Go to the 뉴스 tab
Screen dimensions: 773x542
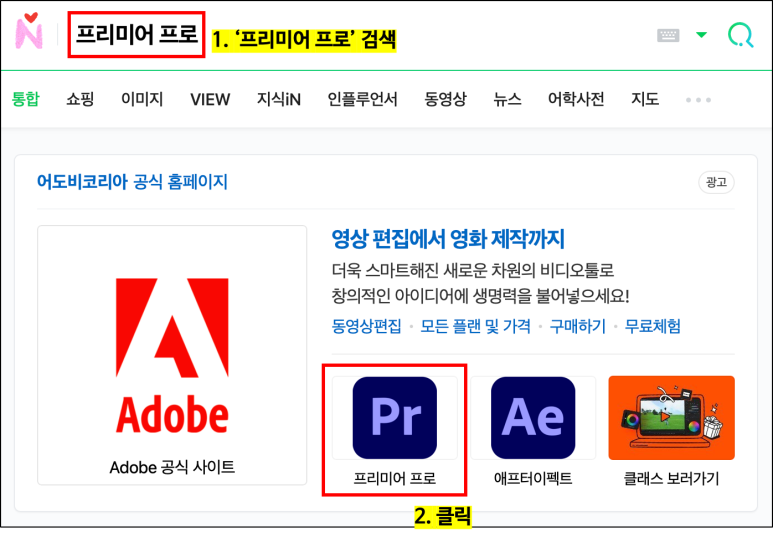click(507, 99)
